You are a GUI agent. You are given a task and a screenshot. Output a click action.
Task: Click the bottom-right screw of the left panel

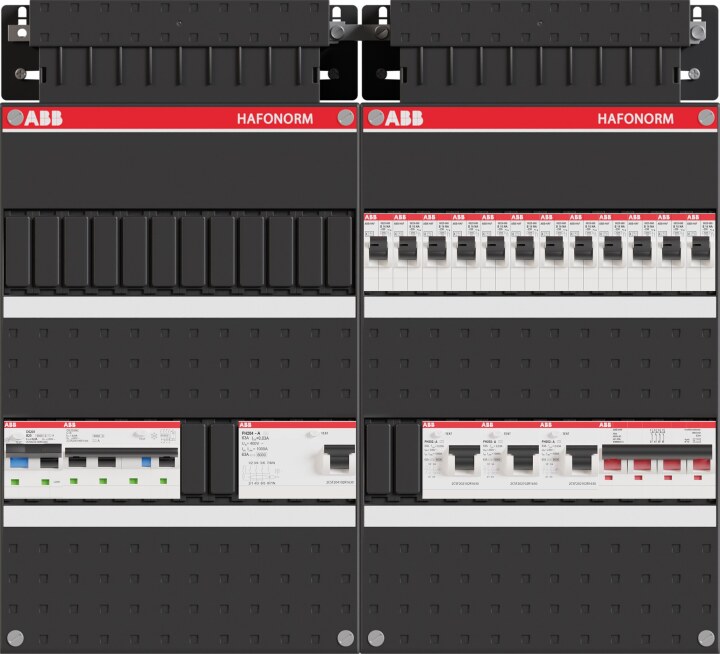[x=345, y=638]
